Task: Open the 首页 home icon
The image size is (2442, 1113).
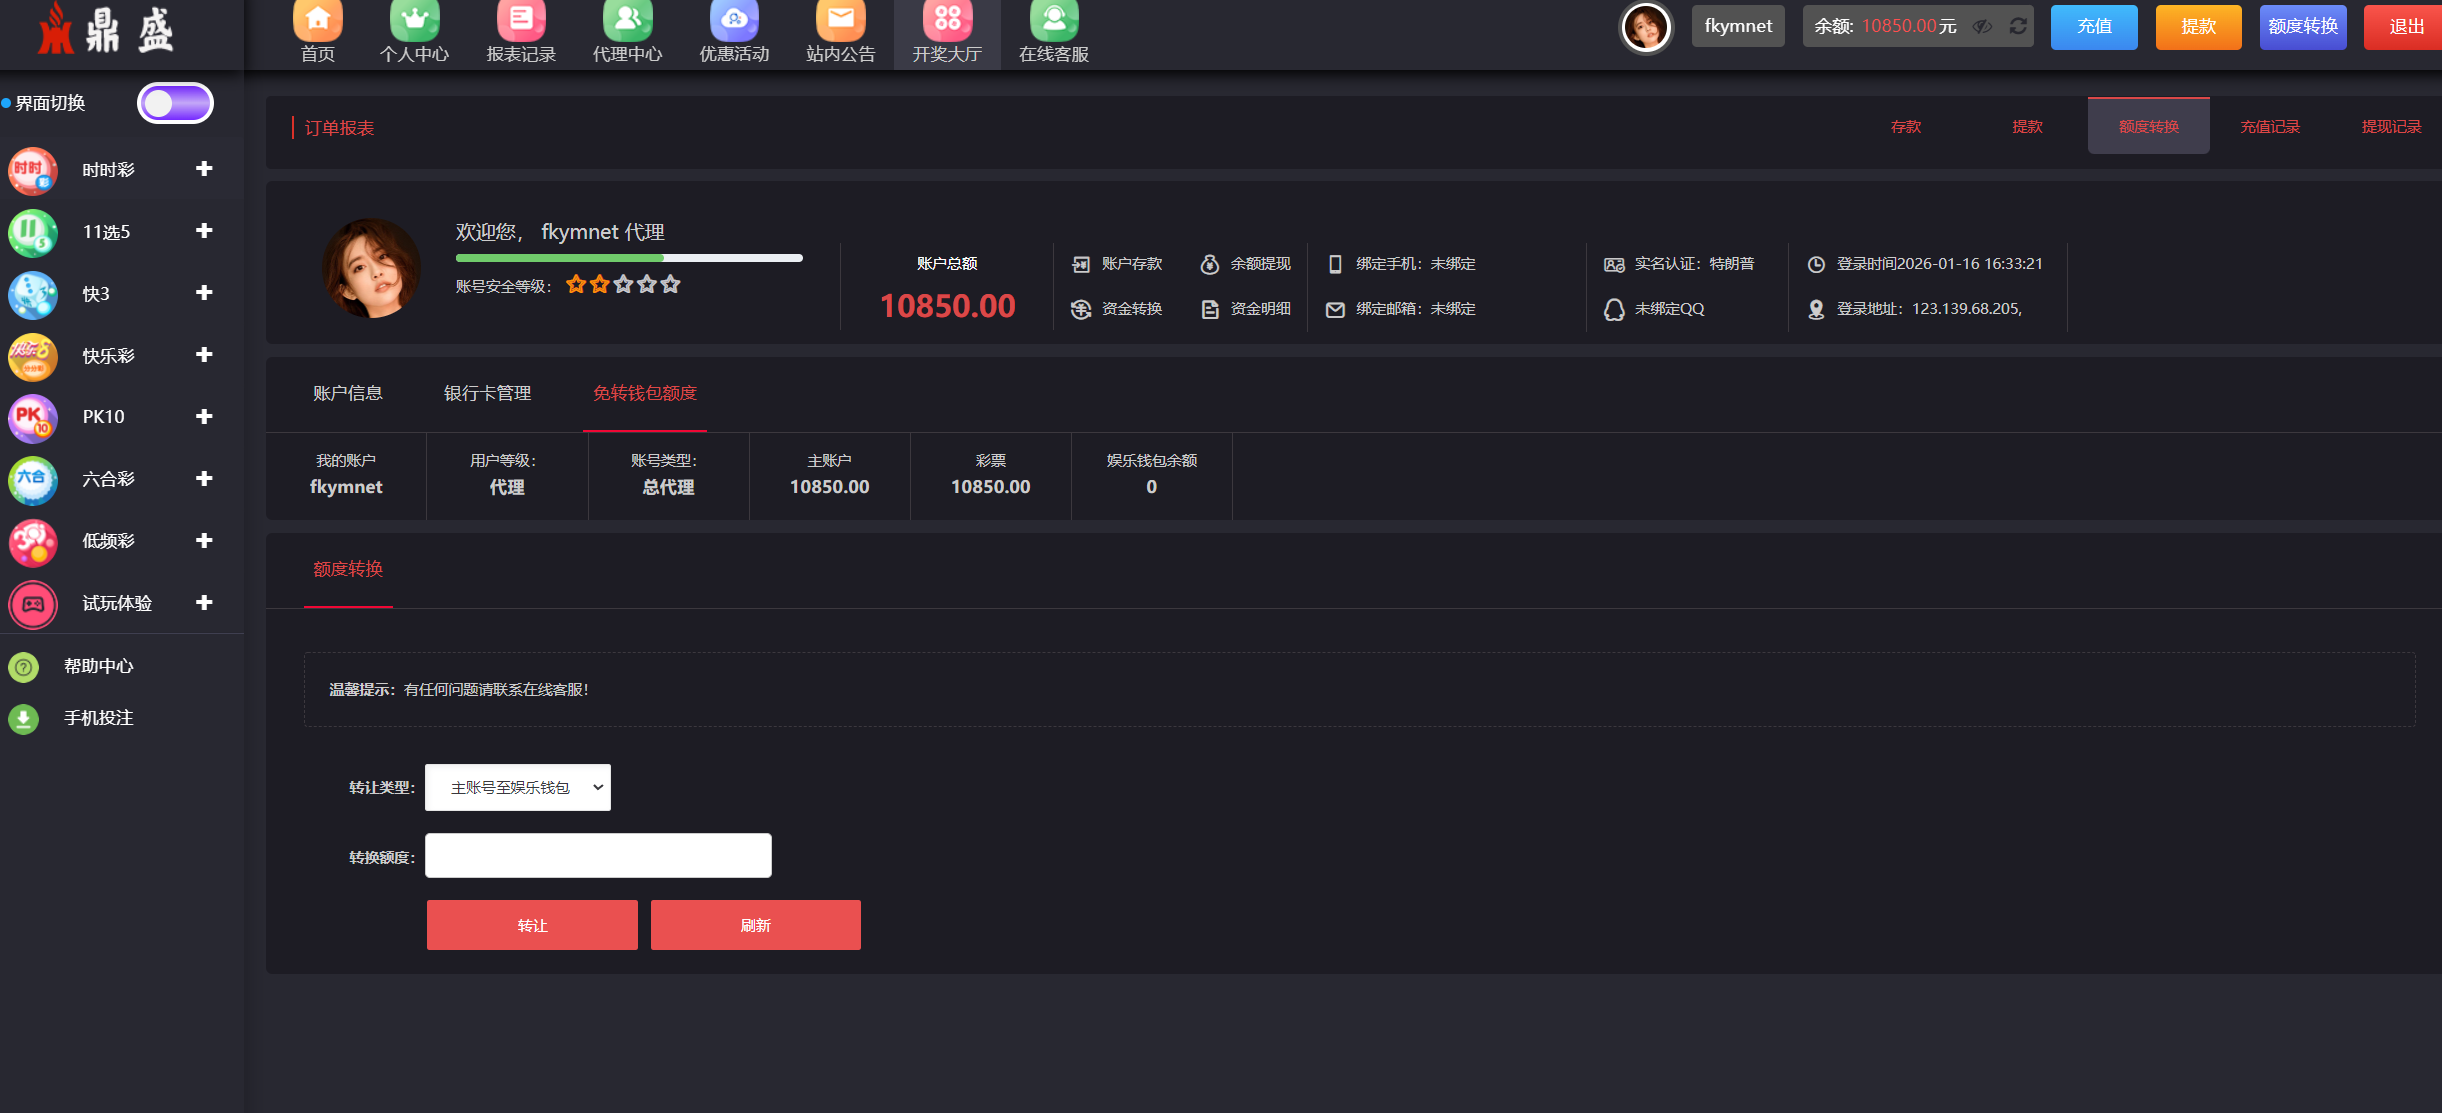Action: click(x=317, y=20)
